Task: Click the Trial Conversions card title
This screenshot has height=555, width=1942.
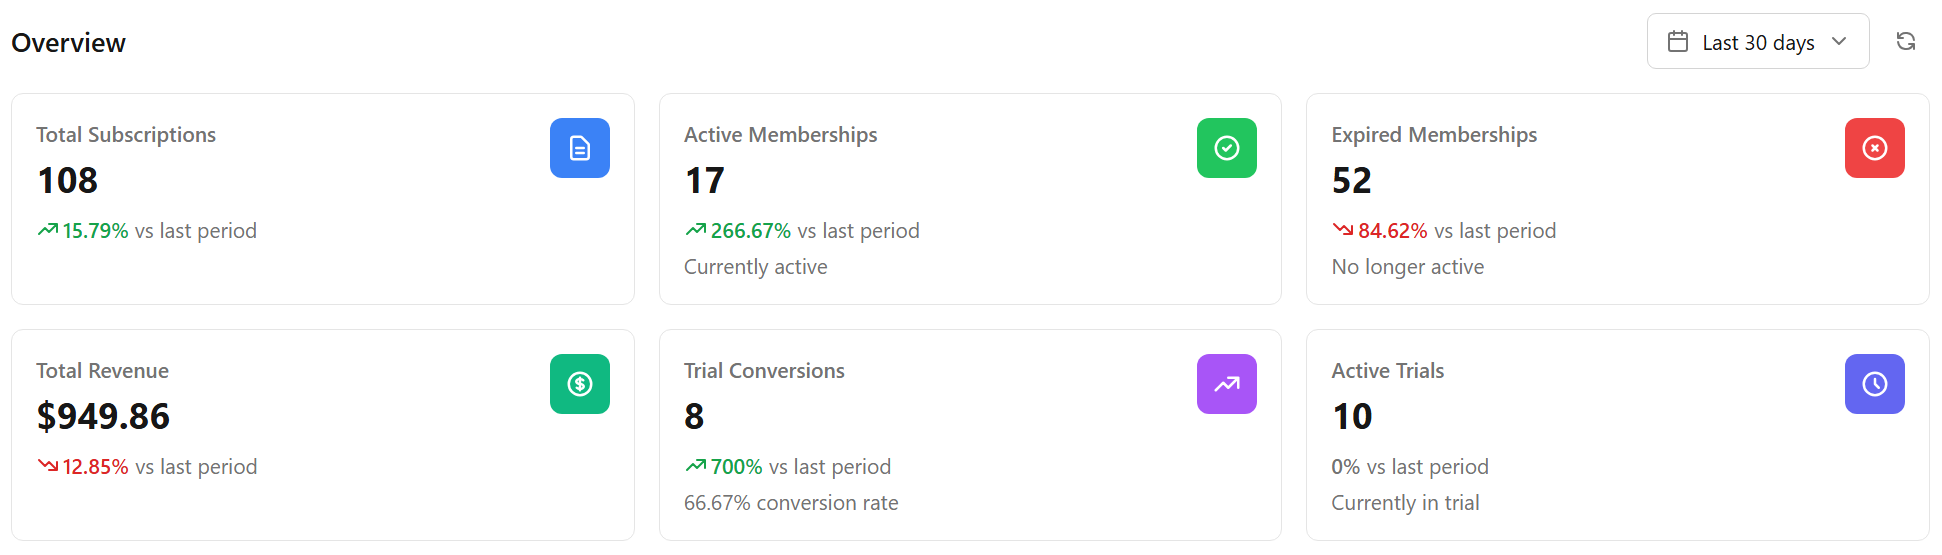Action: point(764,371)
